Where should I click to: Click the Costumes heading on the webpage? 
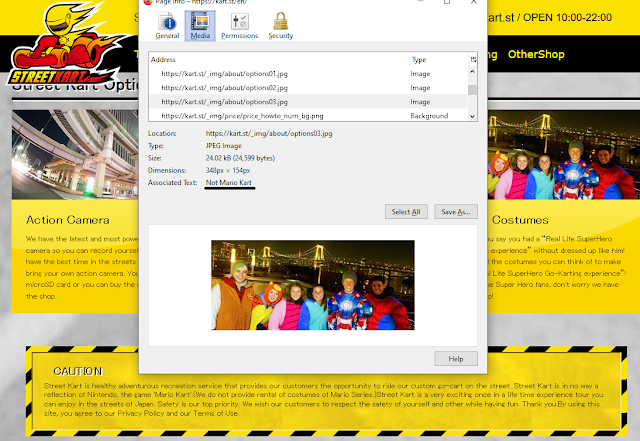tap(520, 220)
